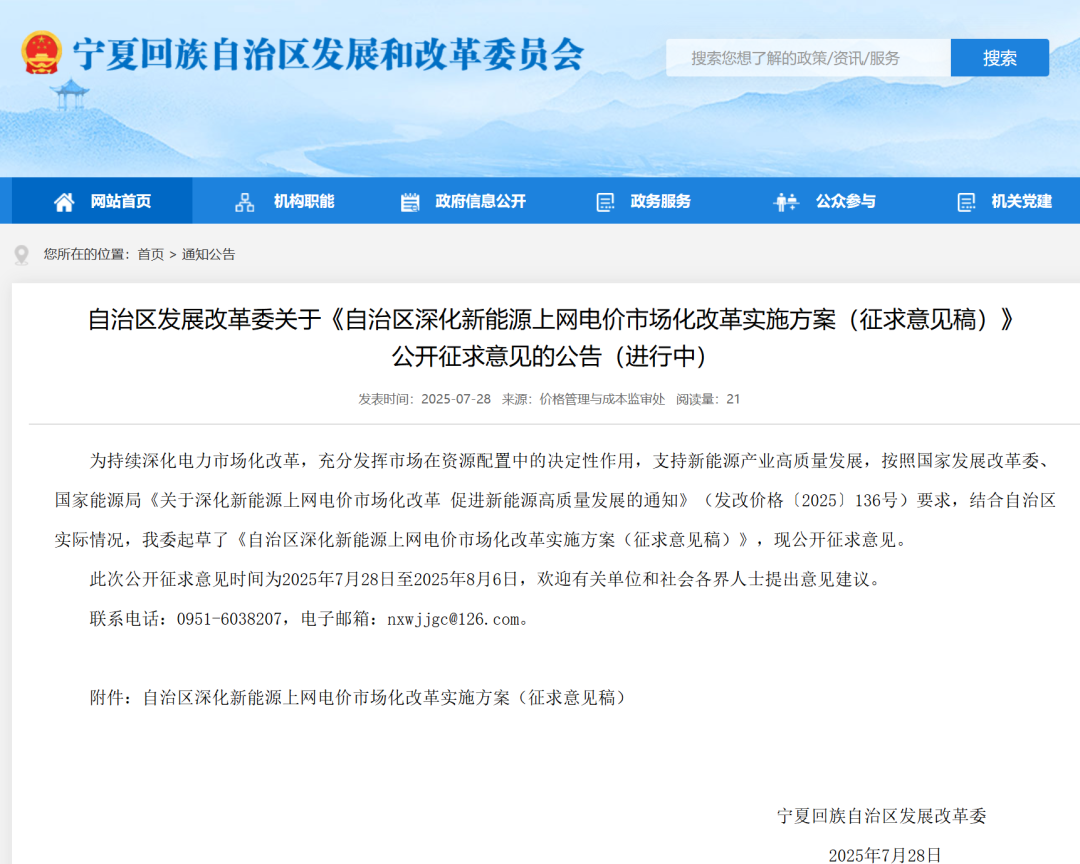
Task: Click the people icon beside 公众参与
Action: pyautogui.click(x=786, y=202)
